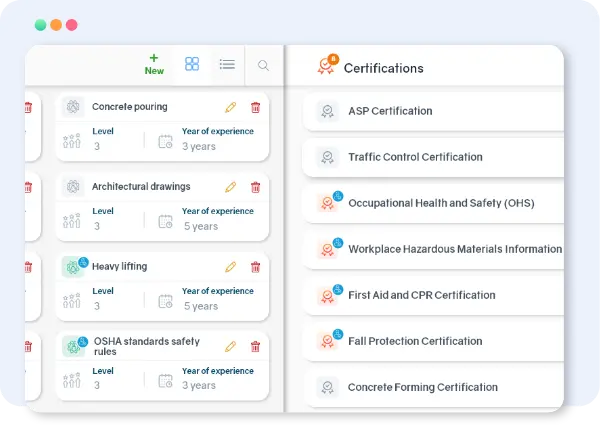
Task: Delete the Architectural drawings skill
Action: (x=255, y=187)
